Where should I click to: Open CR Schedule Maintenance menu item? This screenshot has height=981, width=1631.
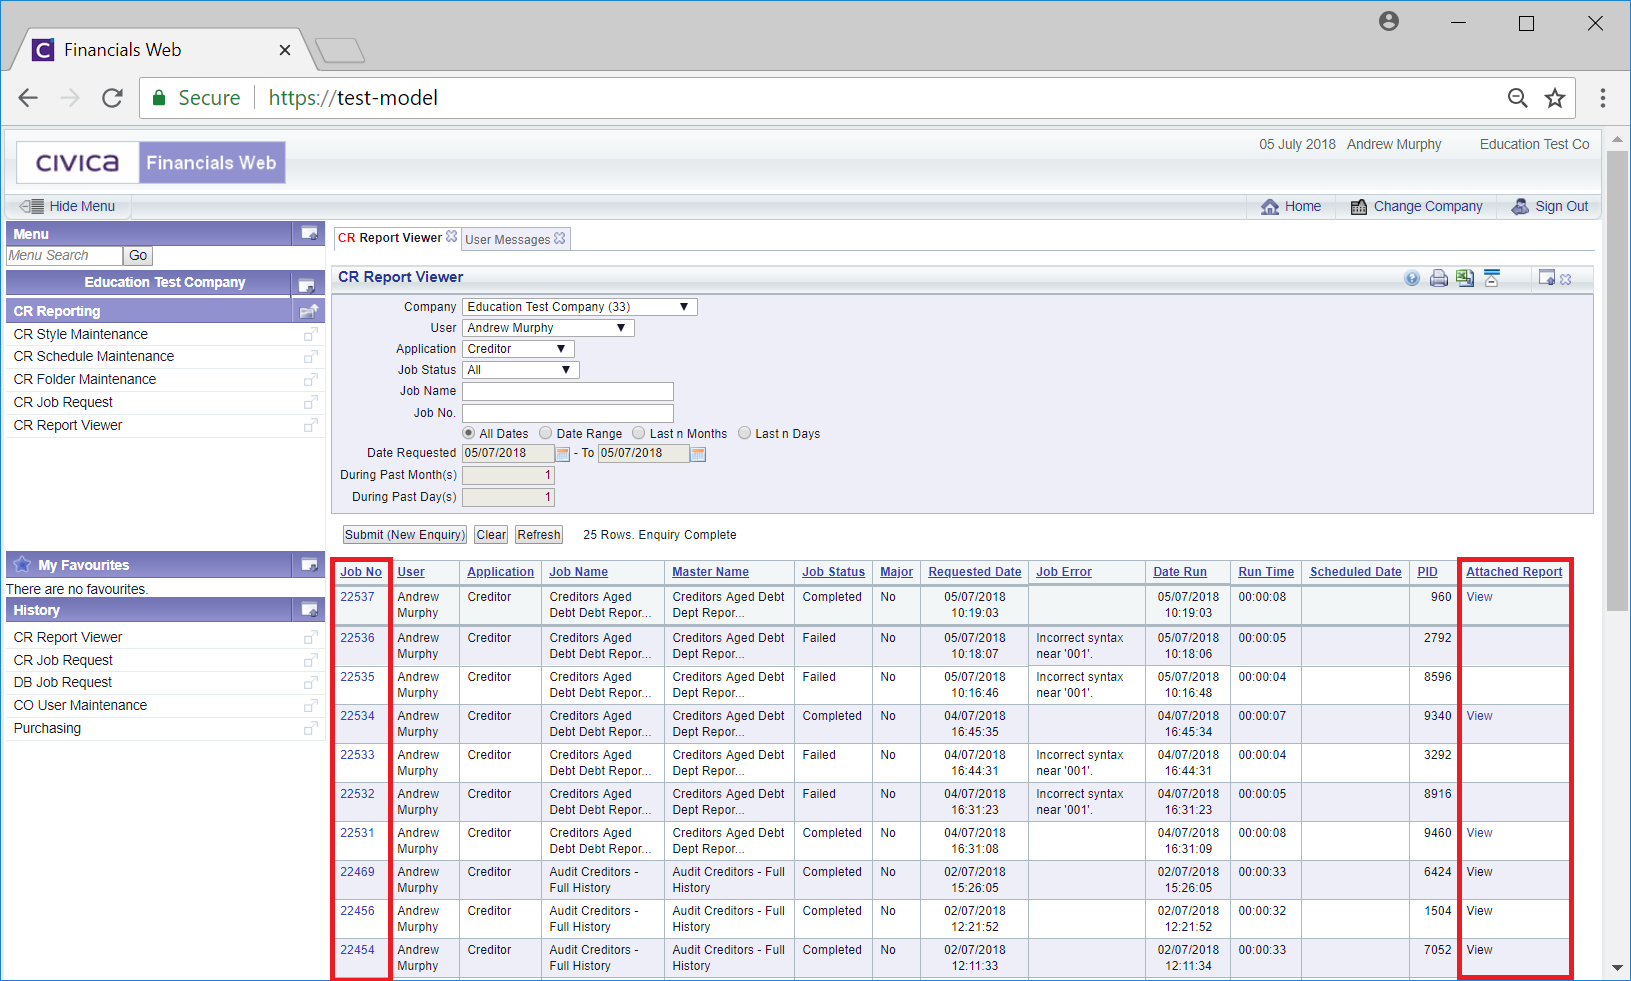[93, 356]
